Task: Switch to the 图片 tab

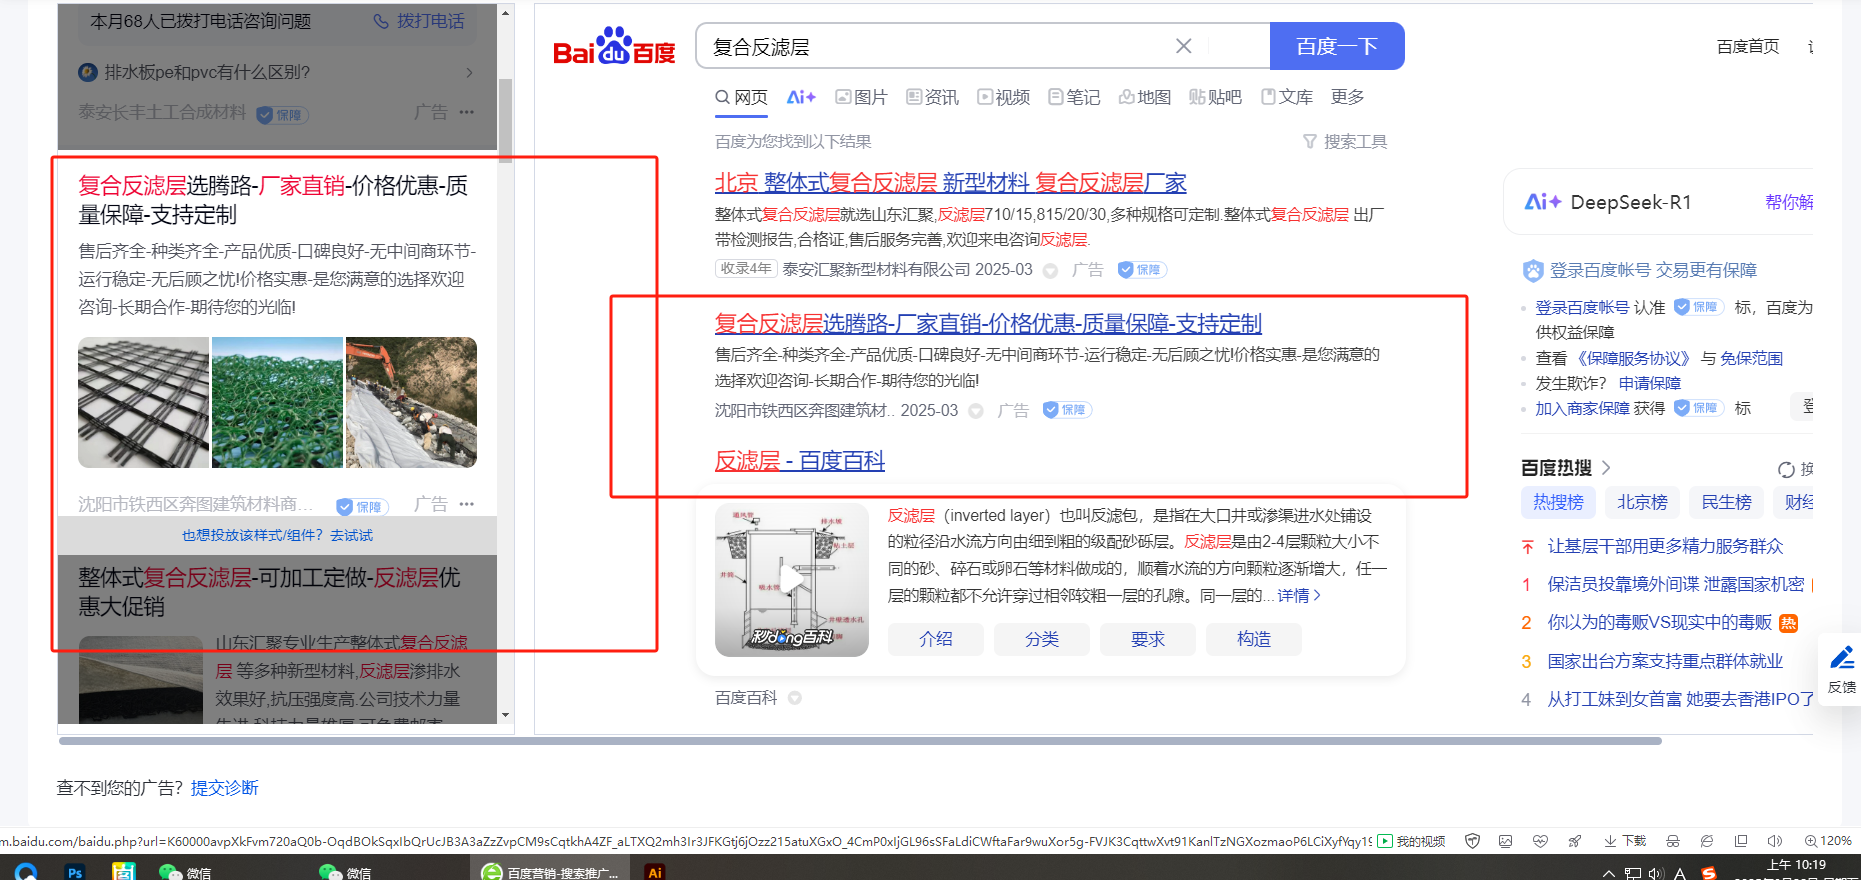Action: 861,97
